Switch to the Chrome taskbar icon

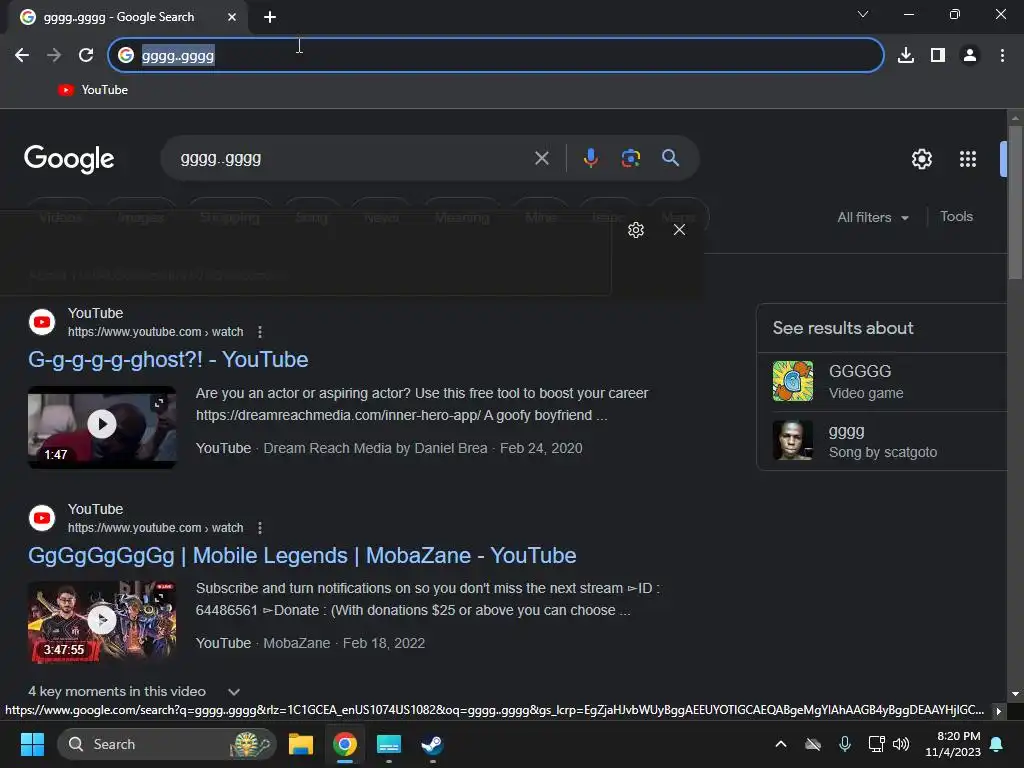[x=345, y=744]
